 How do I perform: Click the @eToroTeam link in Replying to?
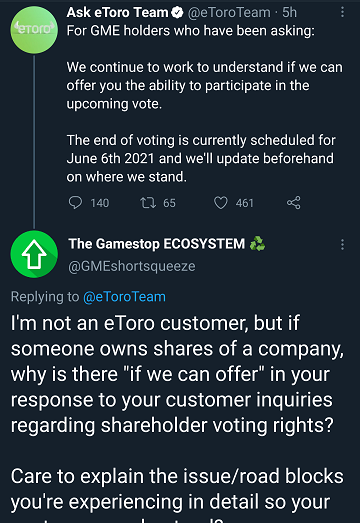(x=124, y=297)
